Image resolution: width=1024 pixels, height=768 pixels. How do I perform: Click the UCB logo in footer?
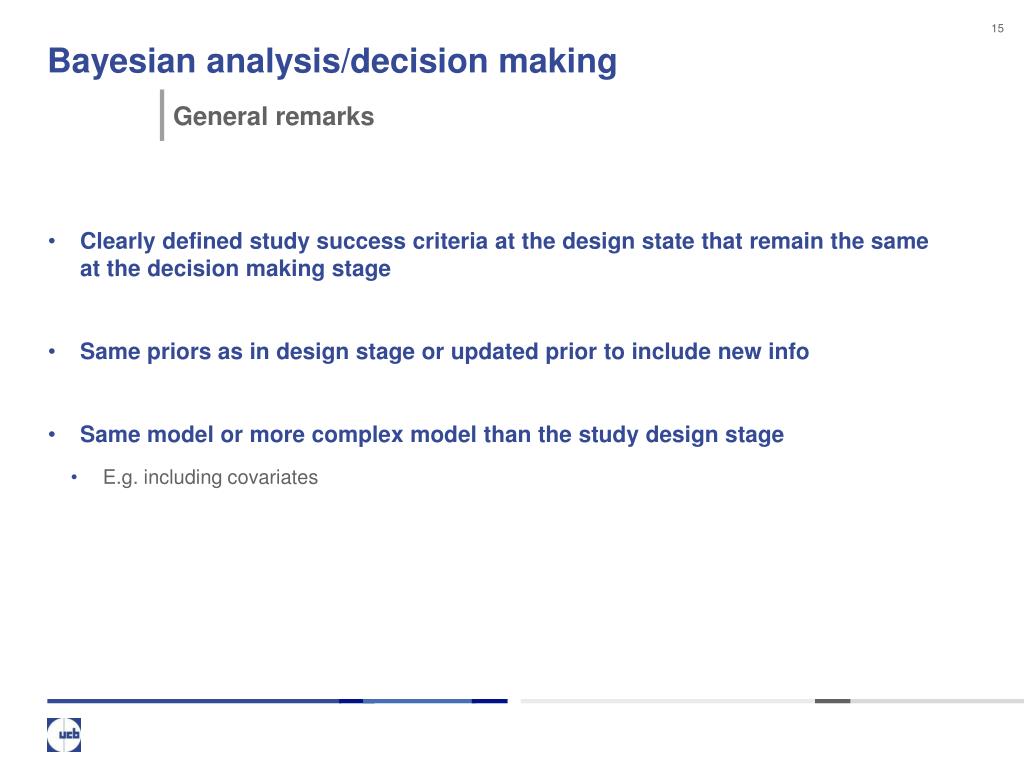[64, 735]
